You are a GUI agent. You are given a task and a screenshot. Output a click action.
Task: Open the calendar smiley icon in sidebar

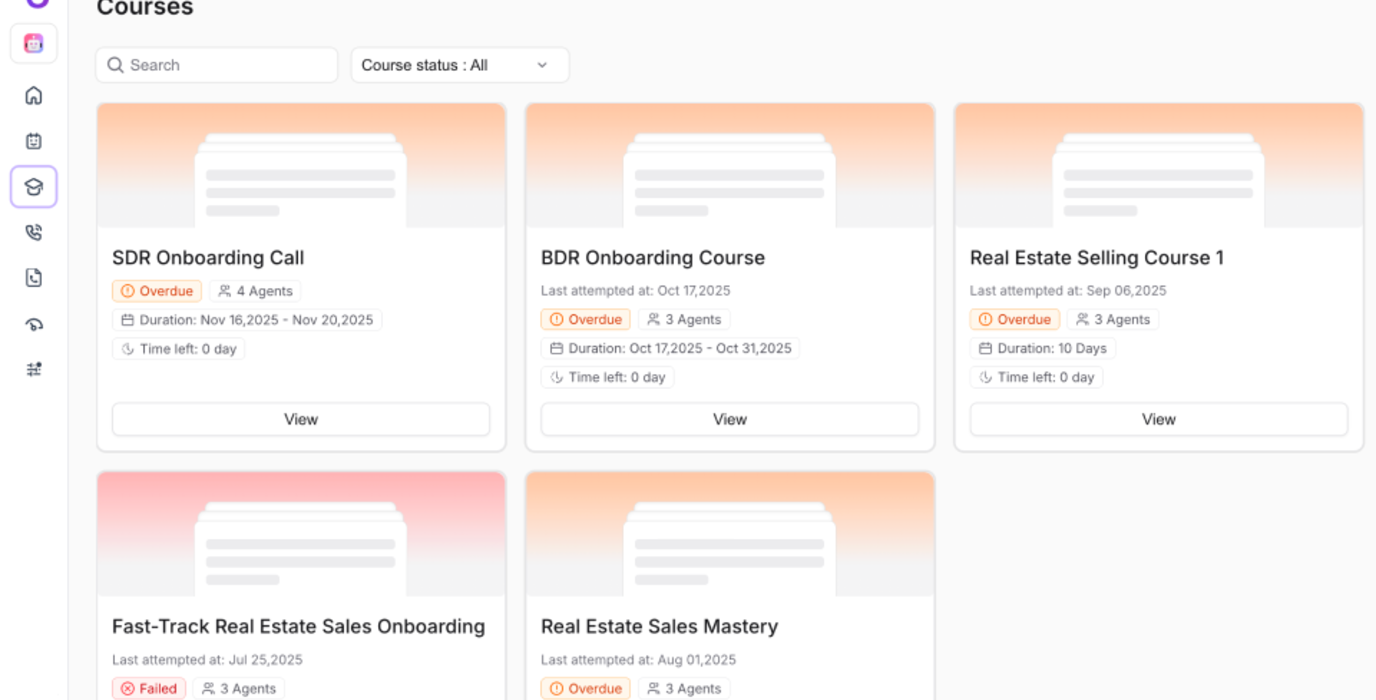[34, 141]
